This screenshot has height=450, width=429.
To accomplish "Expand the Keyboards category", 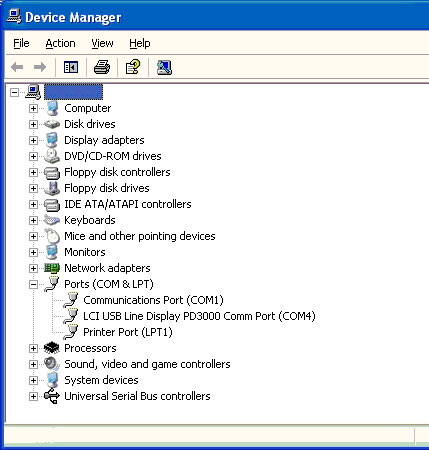I will click(33, 220).
